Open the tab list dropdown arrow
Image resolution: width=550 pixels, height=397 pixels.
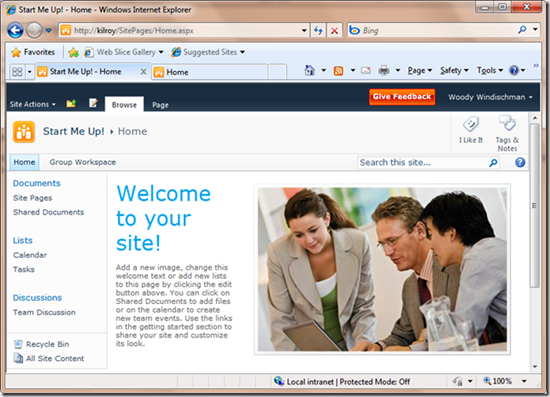point(29,72)
